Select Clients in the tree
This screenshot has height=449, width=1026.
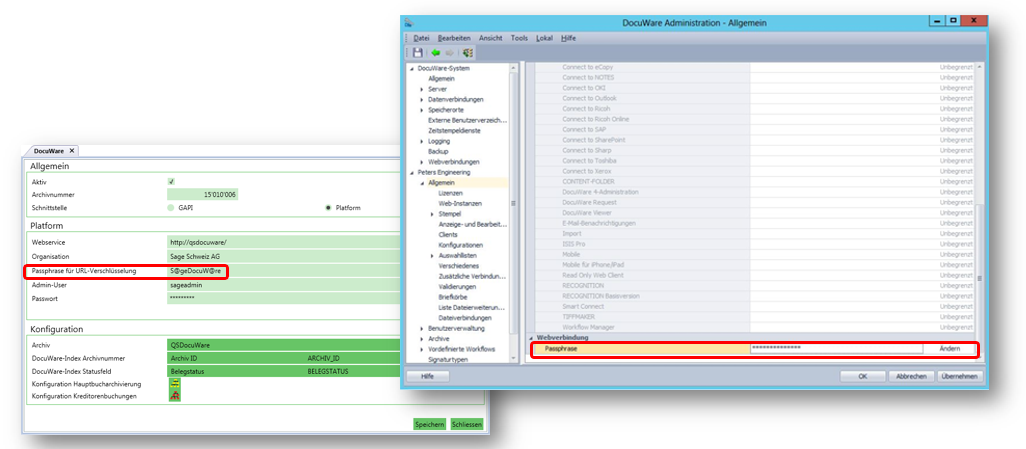pos(448,234)
